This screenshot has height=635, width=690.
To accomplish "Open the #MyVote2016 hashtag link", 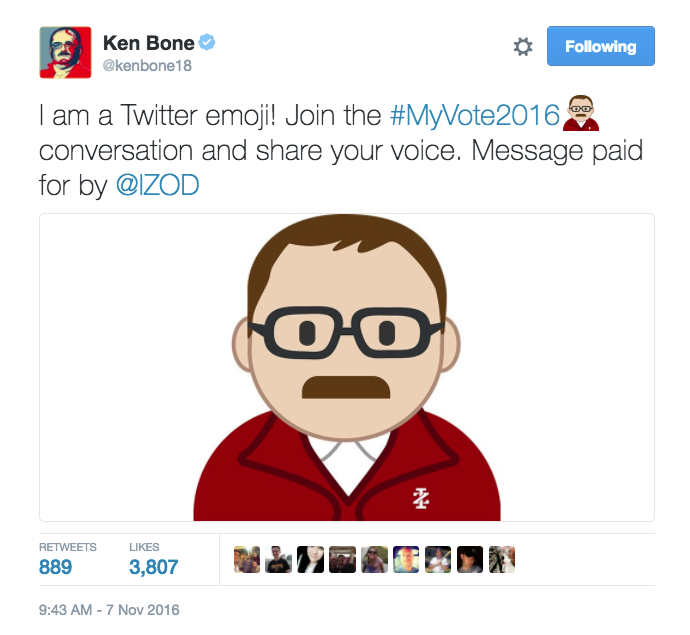I will click(474, 115).
